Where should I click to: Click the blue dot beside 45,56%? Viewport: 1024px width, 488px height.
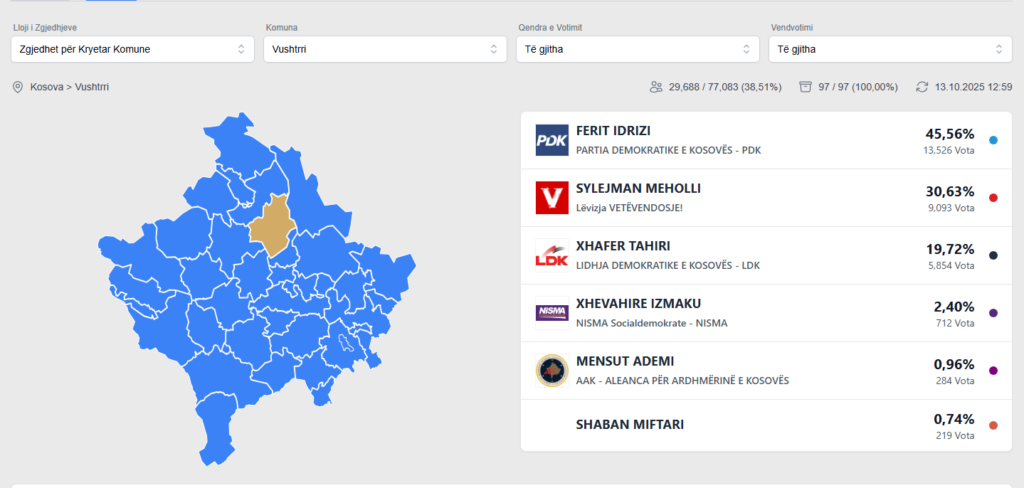[993, 141]
